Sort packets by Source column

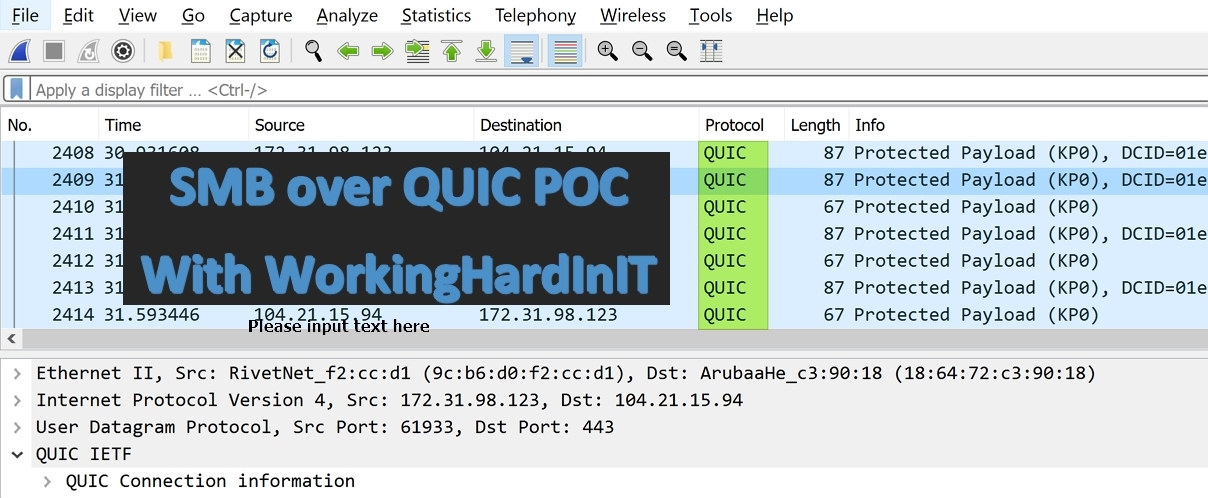tap(361, 125)
